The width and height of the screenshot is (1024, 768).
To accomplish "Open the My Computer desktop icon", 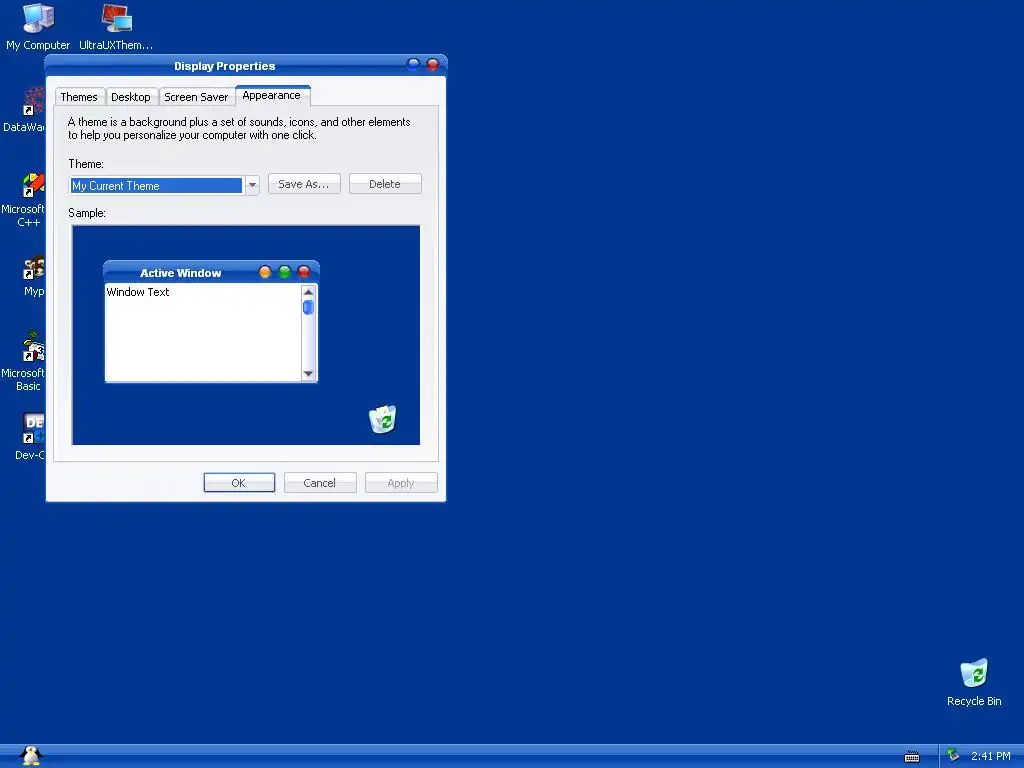I will [x=38, y=26].
